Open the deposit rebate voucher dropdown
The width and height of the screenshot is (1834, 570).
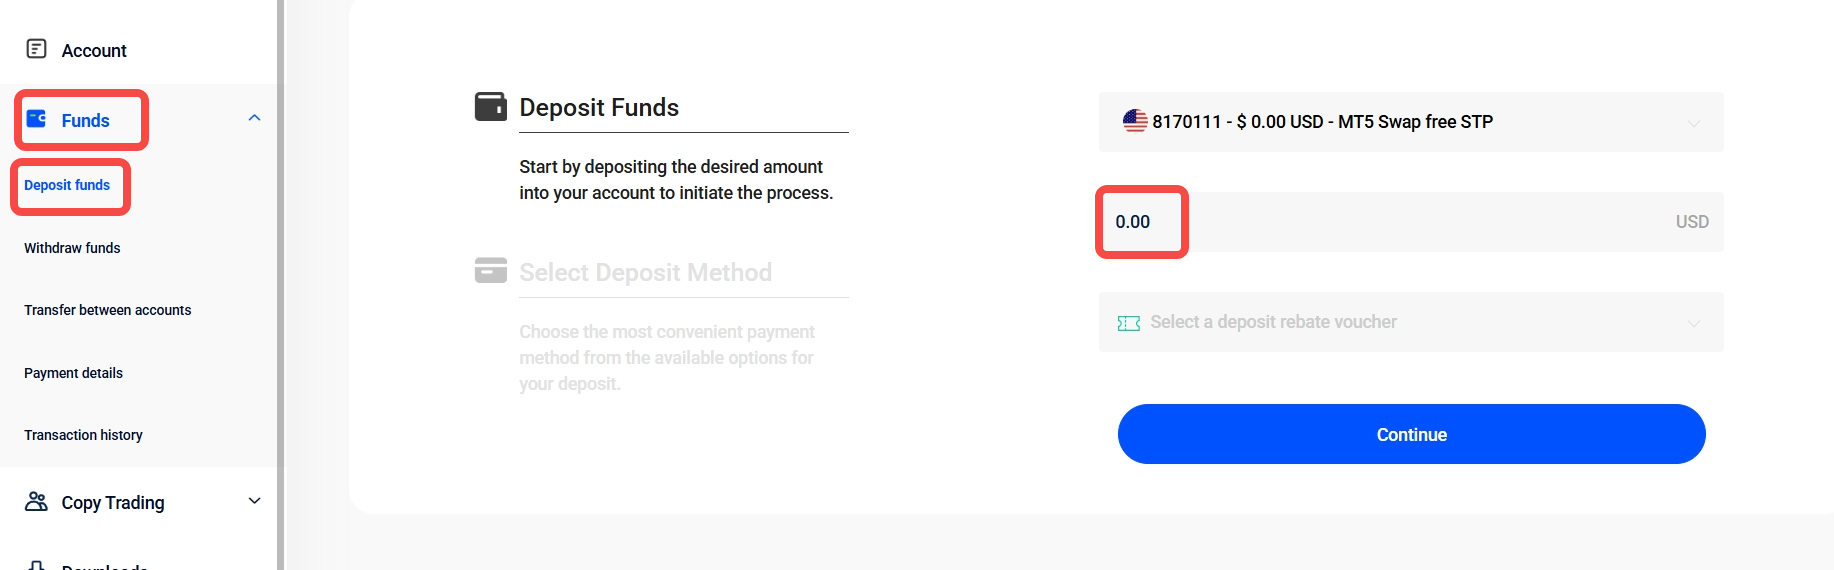click(x=1410, y=322)
